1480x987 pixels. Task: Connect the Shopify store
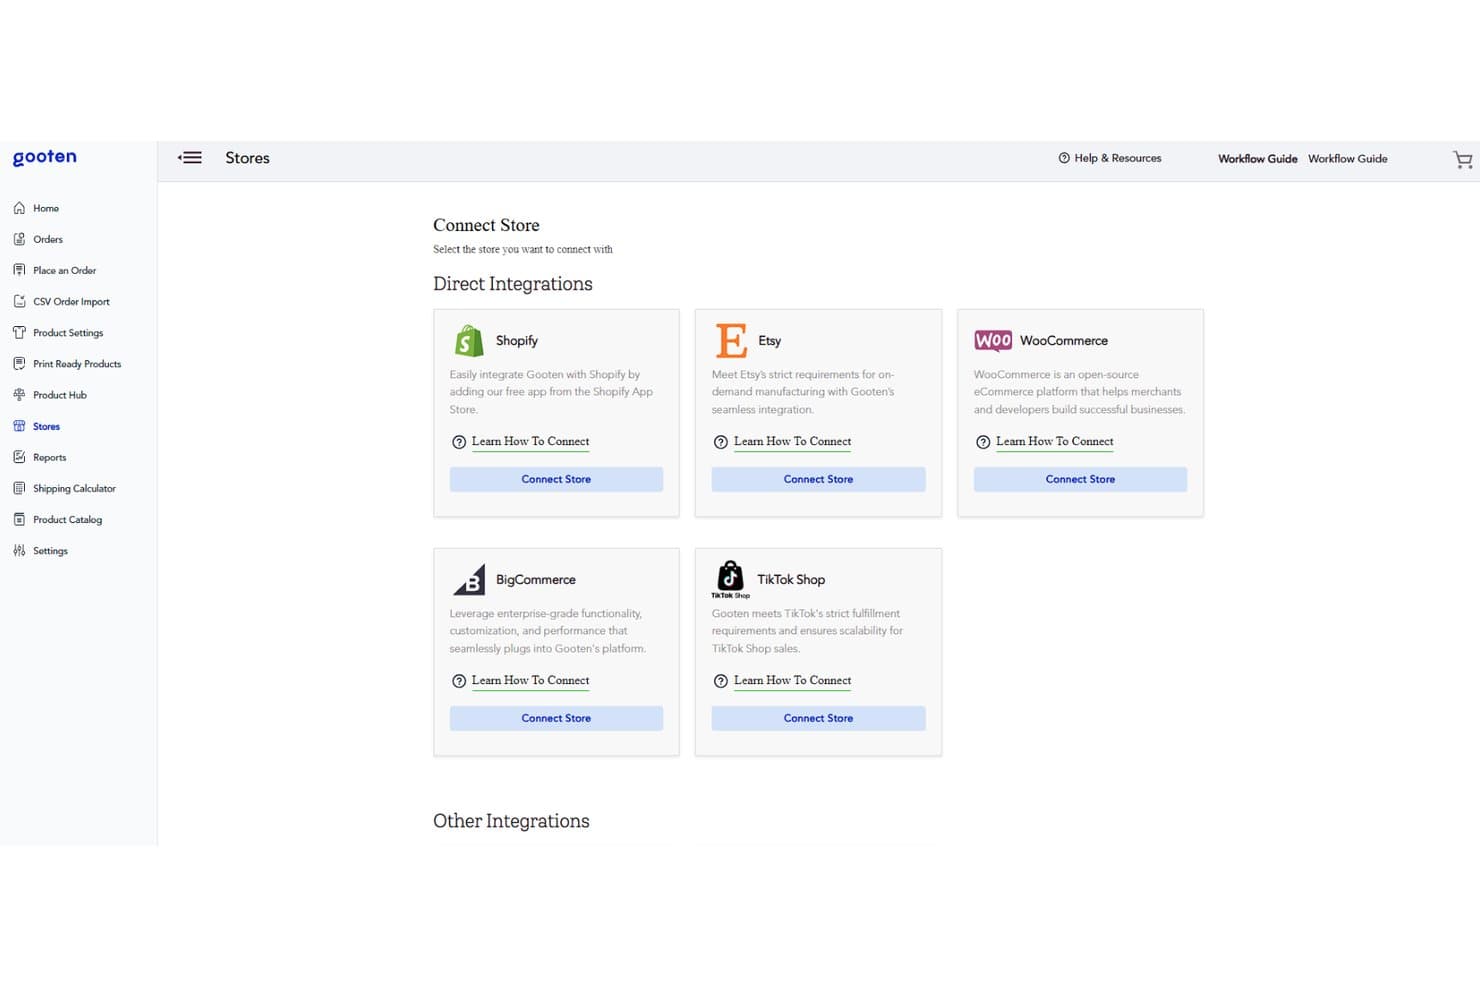coord(556,479)
